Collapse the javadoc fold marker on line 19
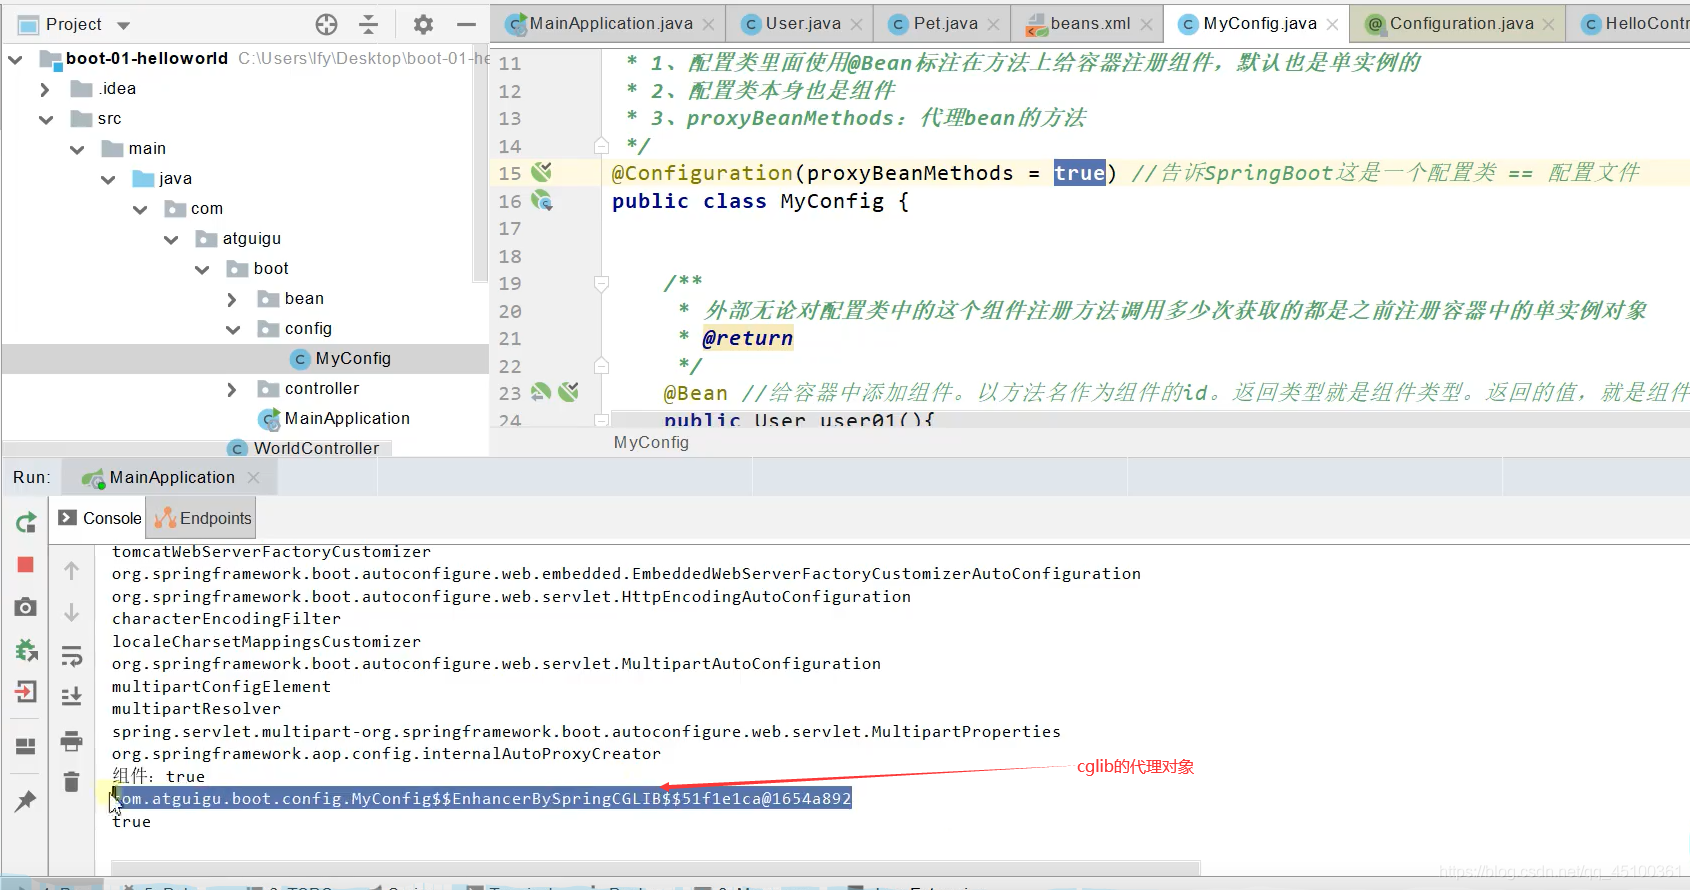Image resolution: width=1690 pixels, height=890 pixels. click(601, 284)
